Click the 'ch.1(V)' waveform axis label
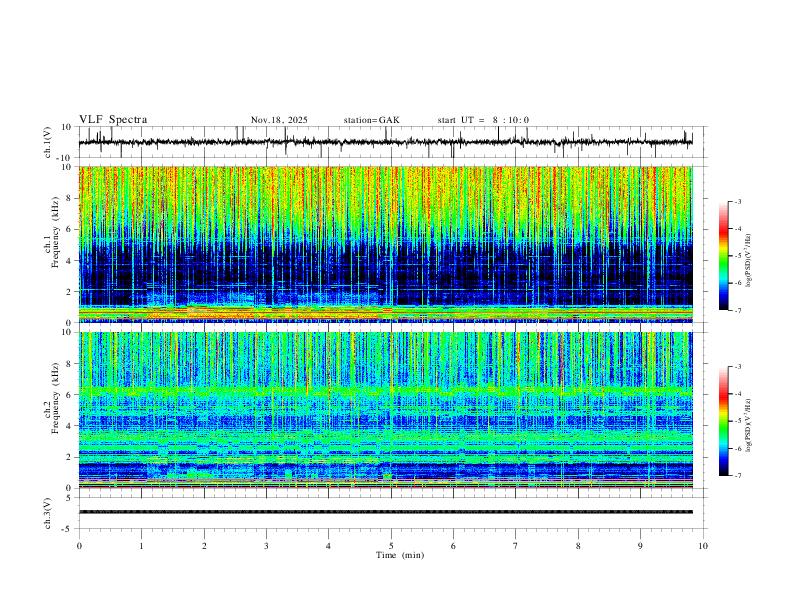The image size is (792, 612). point(48,142)
